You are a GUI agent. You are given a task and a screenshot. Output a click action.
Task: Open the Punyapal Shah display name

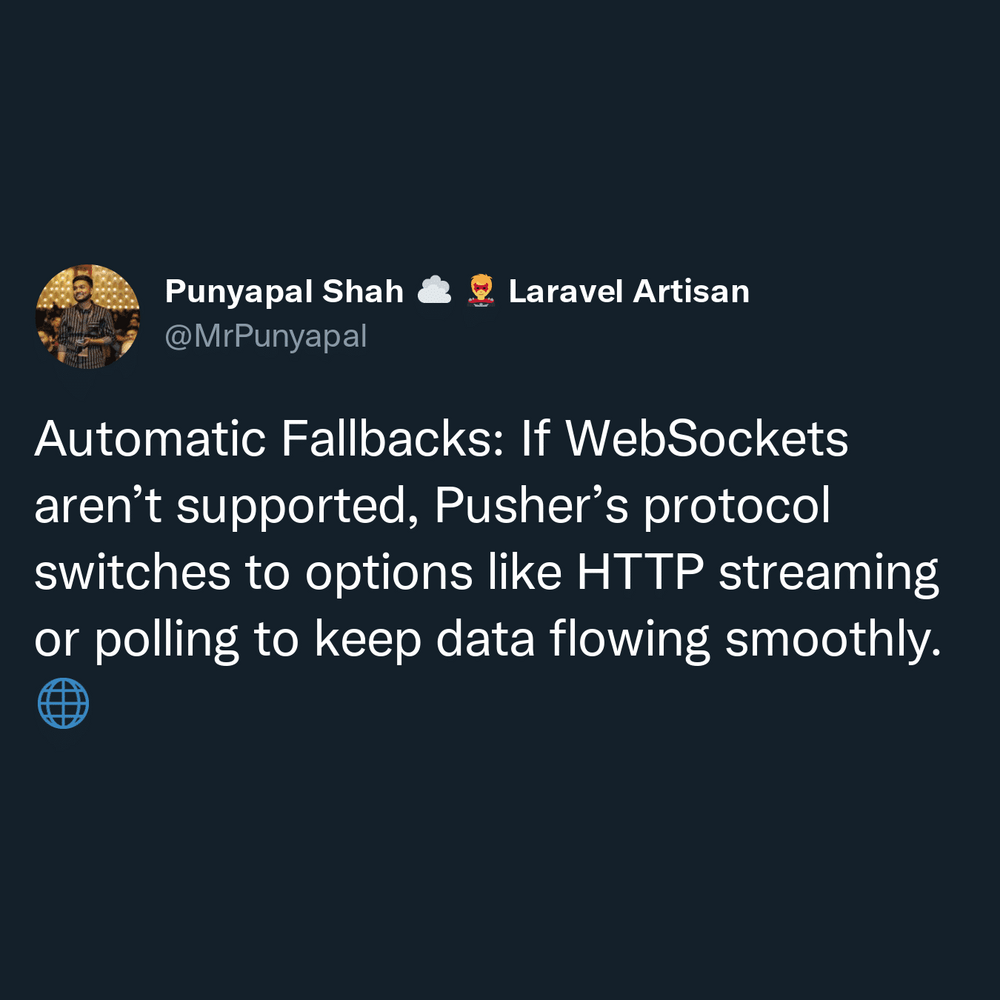pos(284,292)
